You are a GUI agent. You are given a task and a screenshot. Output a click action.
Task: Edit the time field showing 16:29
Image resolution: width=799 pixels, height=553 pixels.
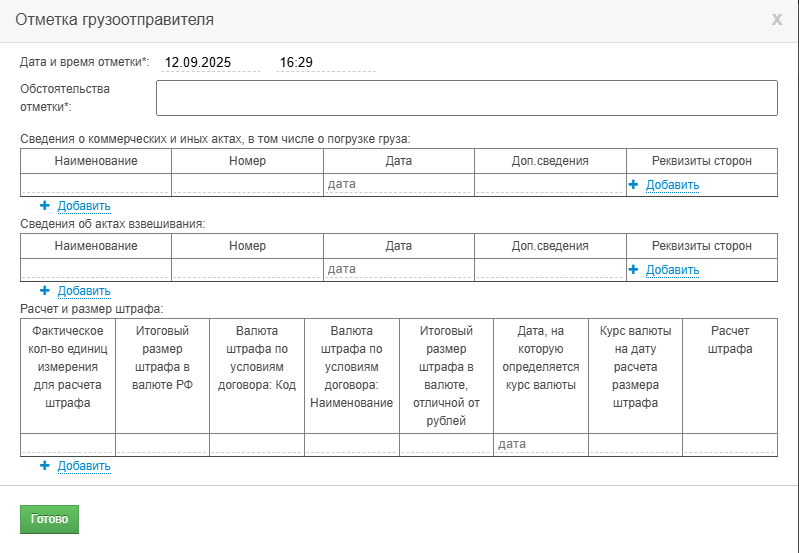(x=326, y=63)
